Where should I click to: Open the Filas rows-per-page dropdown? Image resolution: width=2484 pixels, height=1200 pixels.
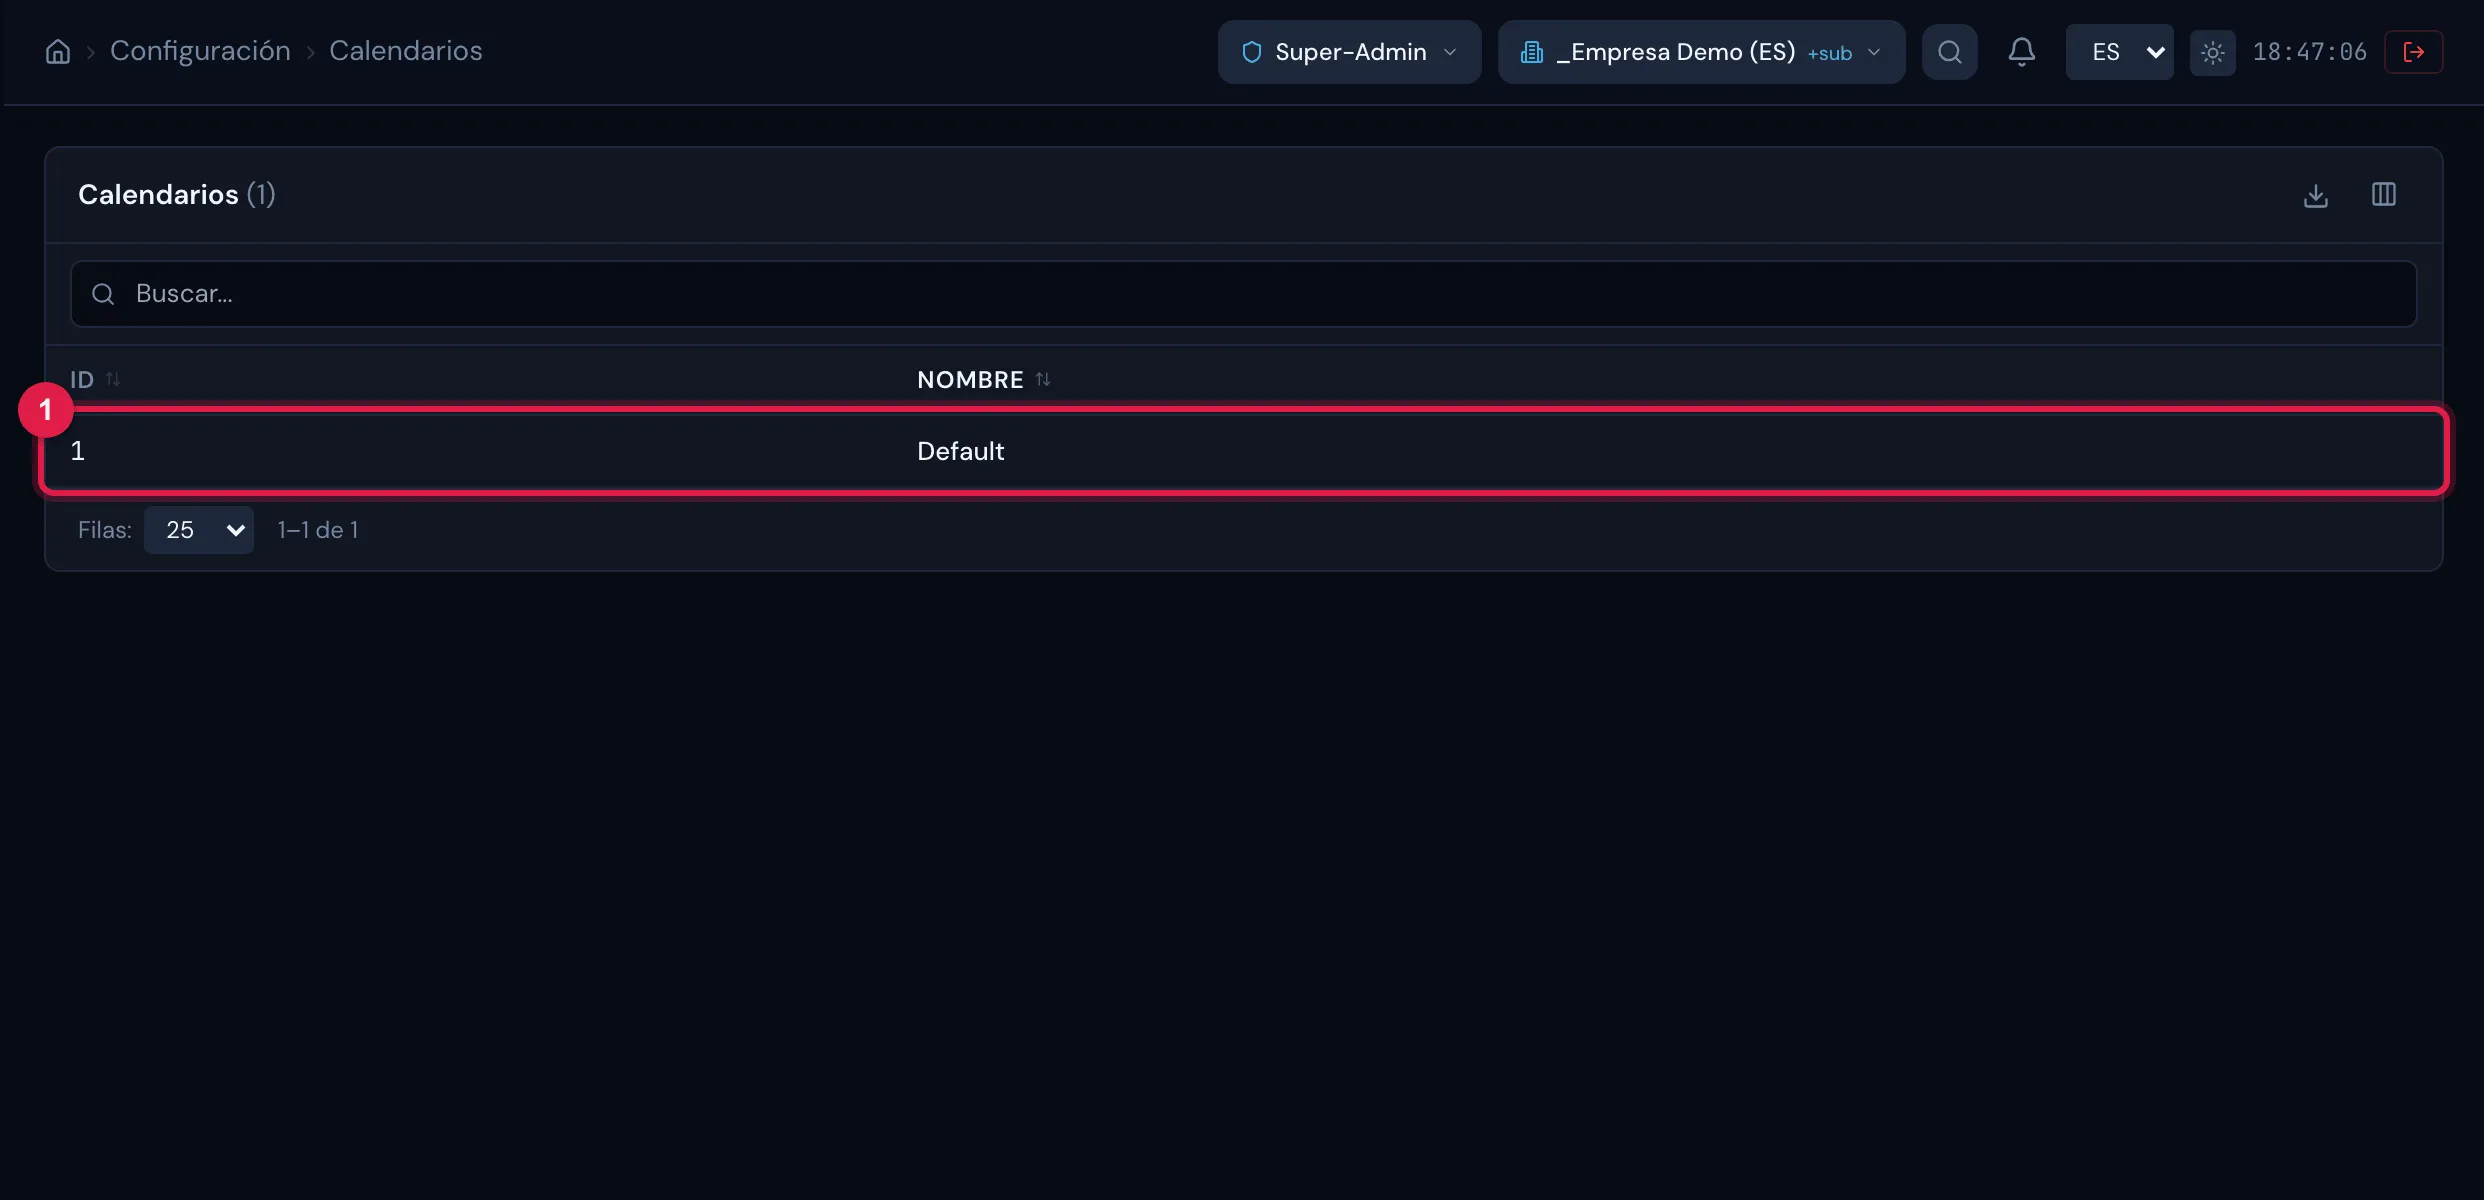(198, 530)
